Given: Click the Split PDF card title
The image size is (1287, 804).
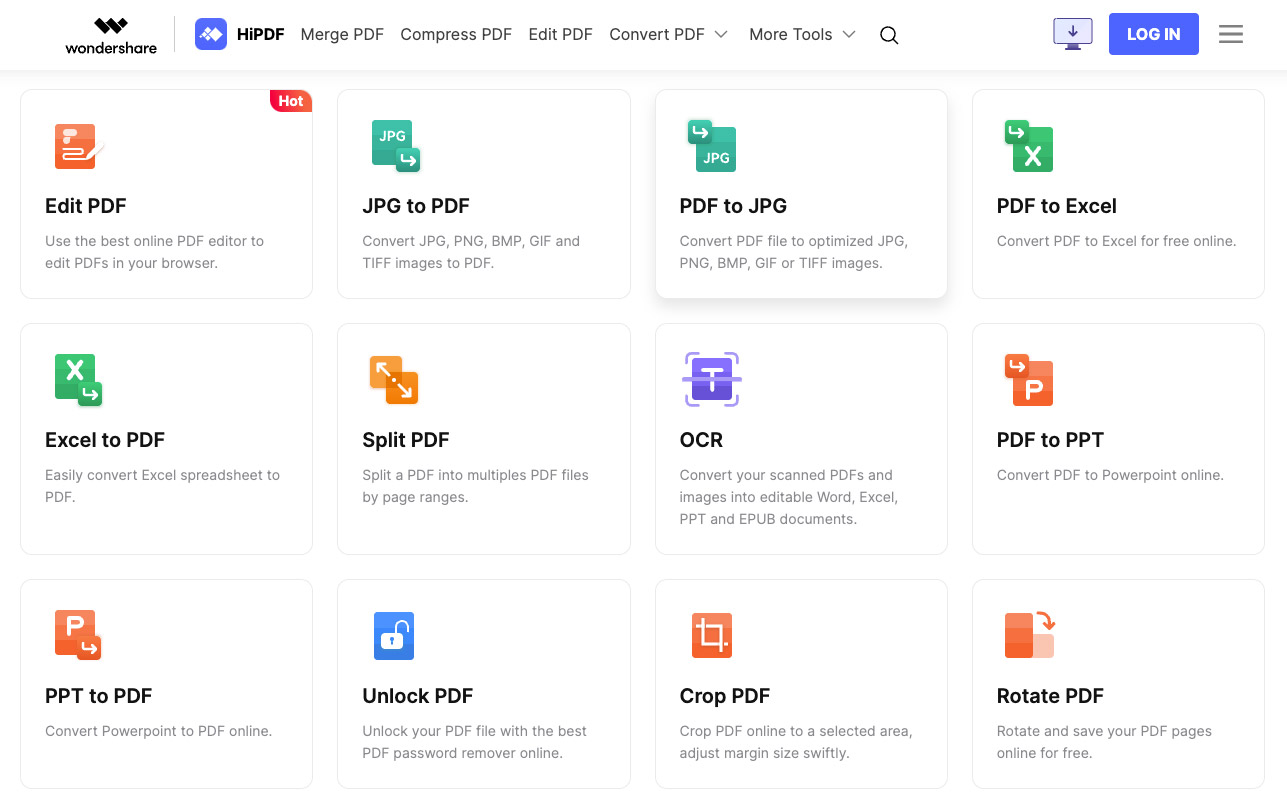Looking at the screenshot, I should click(406, 440).
